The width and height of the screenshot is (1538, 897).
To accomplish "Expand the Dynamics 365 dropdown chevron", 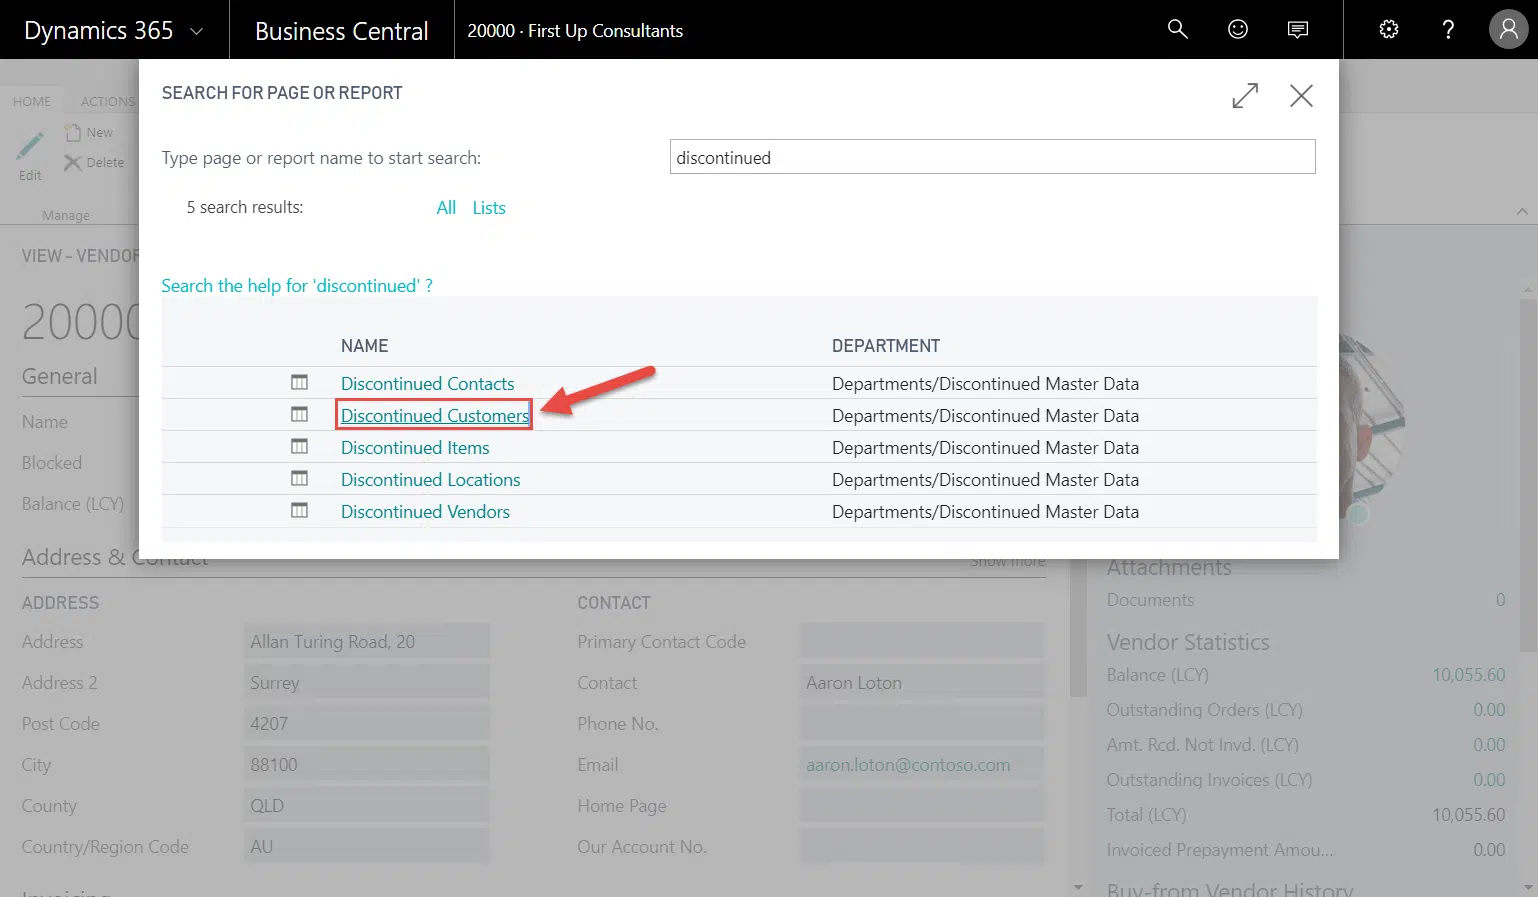I will 197,31.
